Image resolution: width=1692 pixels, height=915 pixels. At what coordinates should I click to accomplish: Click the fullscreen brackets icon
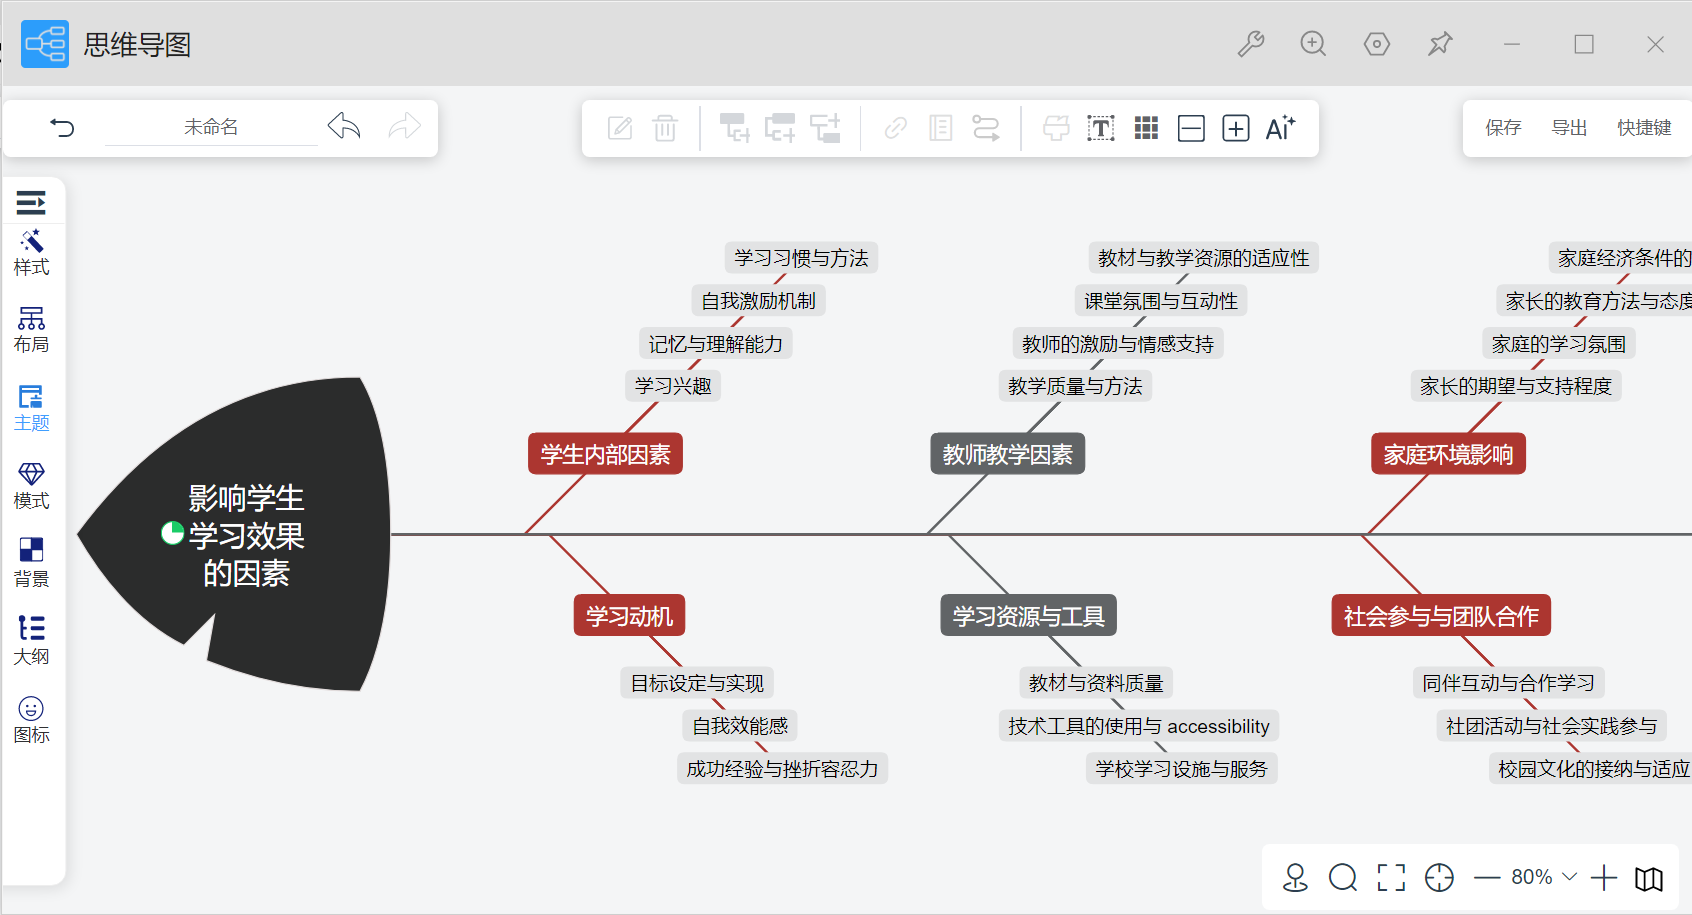pos(1391,878)
